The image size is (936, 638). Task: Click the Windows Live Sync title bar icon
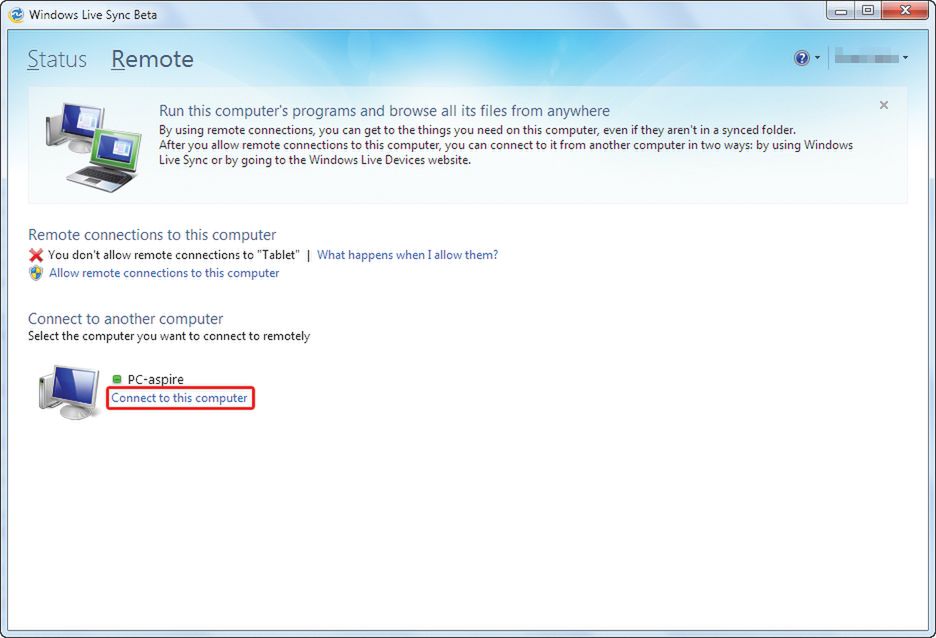16,14
